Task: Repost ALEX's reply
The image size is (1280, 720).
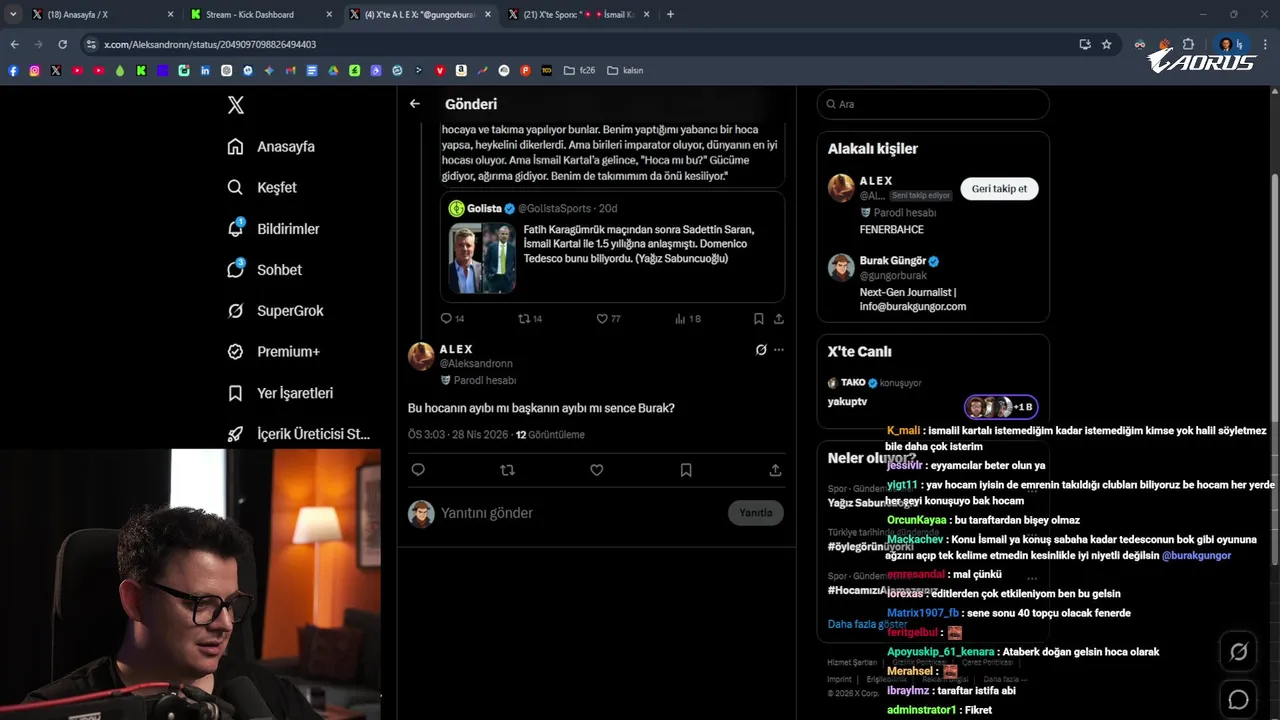Action: [507, 470]
